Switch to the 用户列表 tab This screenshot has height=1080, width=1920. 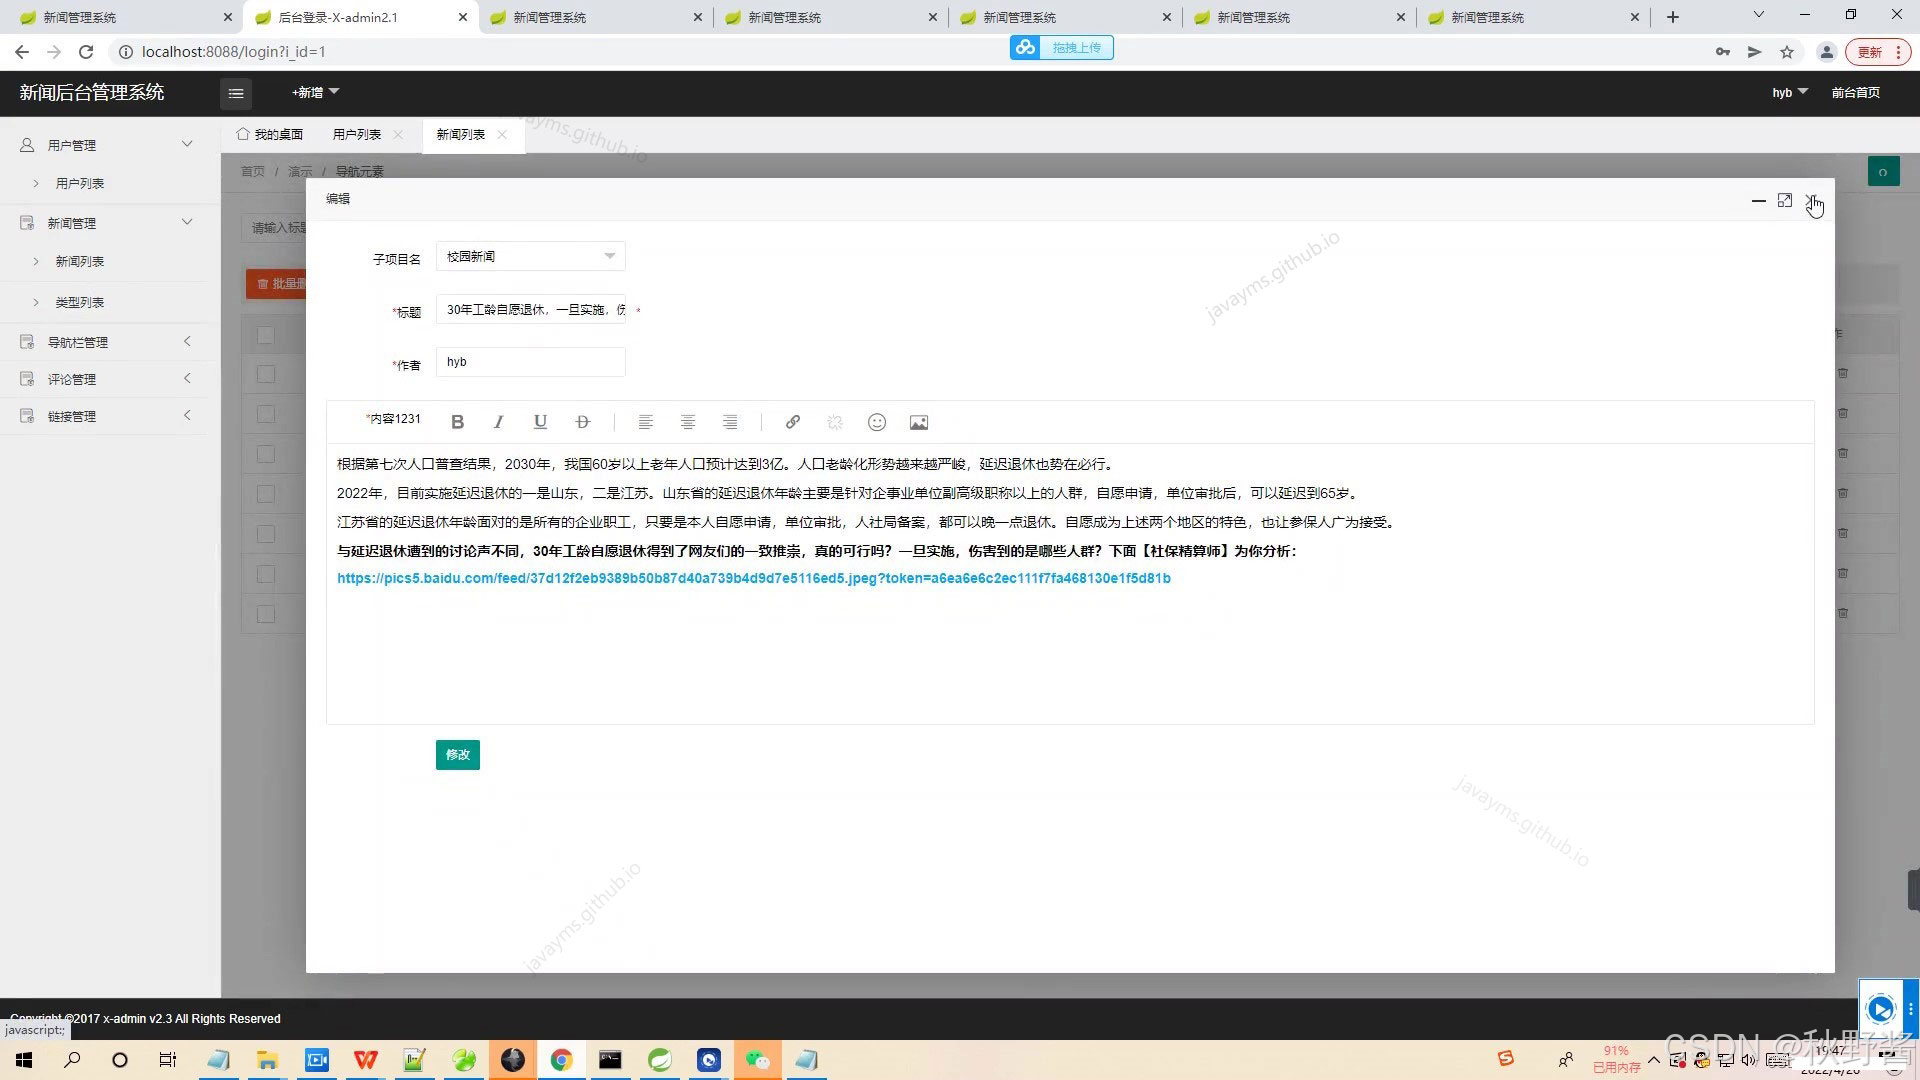tap(357, 135)
